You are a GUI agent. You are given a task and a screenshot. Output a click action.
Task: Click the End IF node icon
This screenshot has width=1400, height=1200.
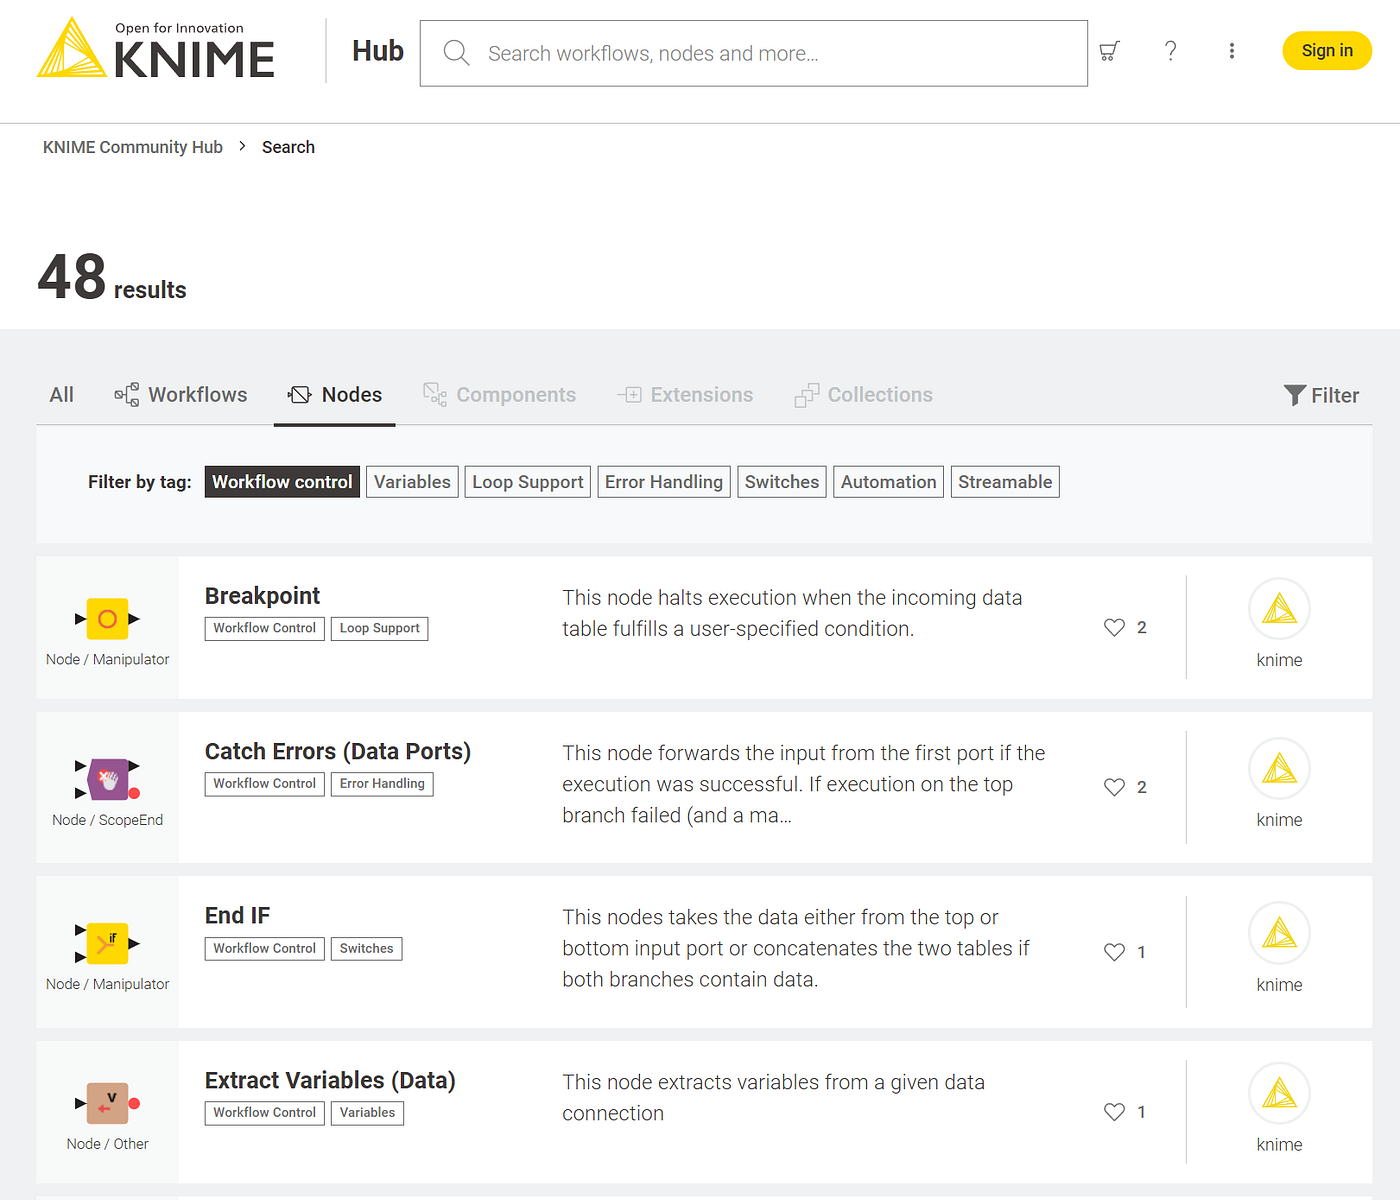coord(107,943)
